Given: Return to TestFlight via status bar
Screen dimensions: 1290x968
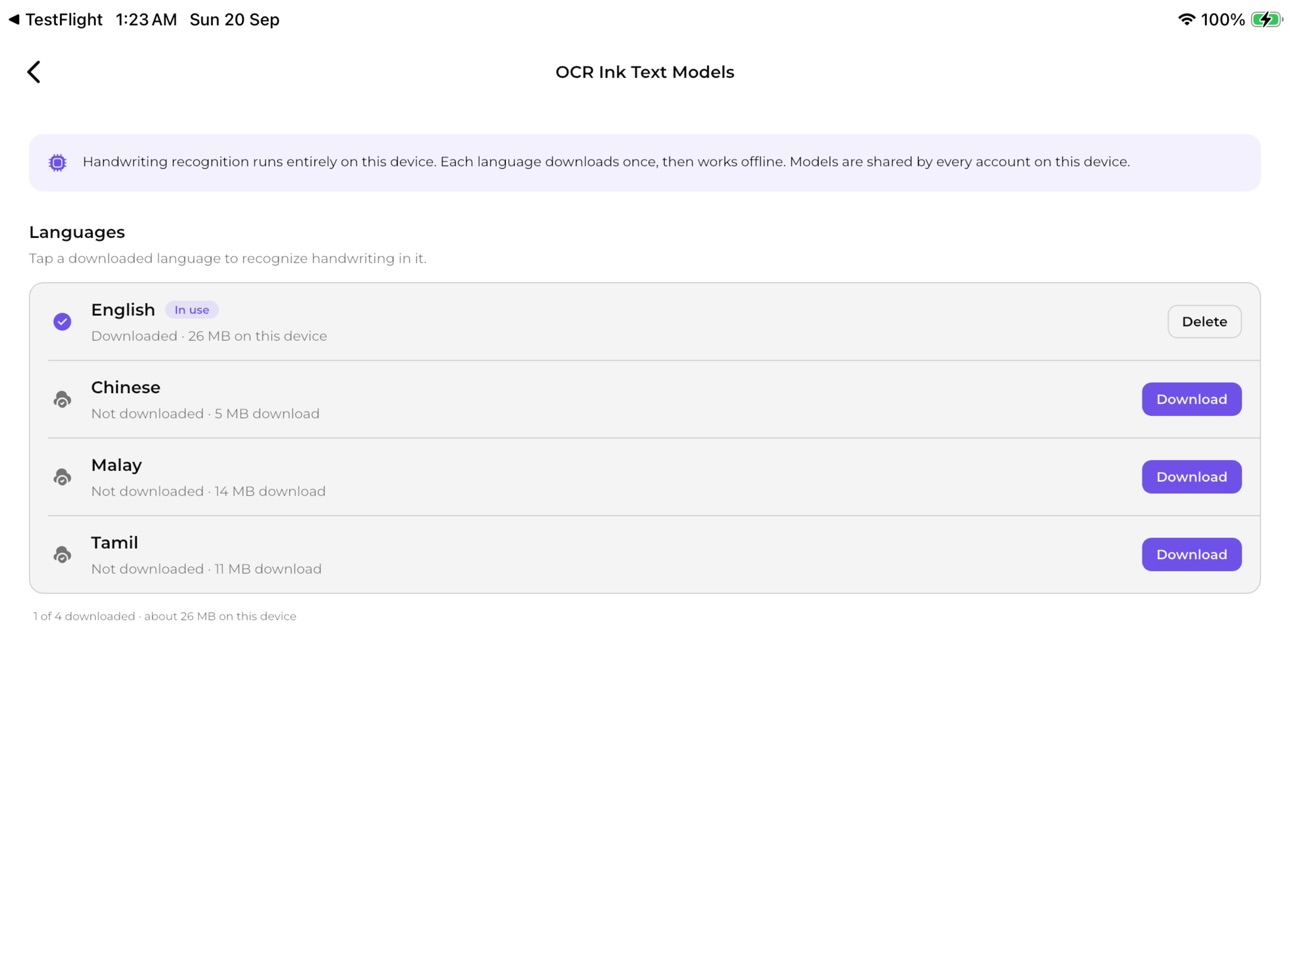Looking at the screenshot, I should tap(55, 20).
